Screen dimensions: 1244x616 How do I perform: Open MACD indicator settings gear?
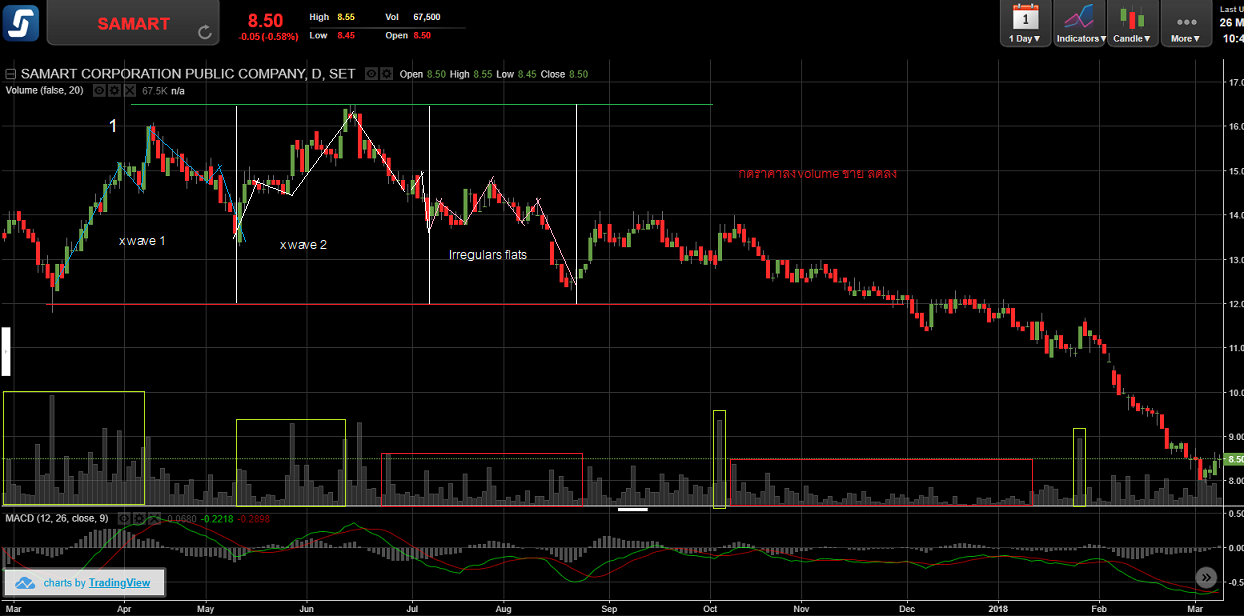coord(141,519)
